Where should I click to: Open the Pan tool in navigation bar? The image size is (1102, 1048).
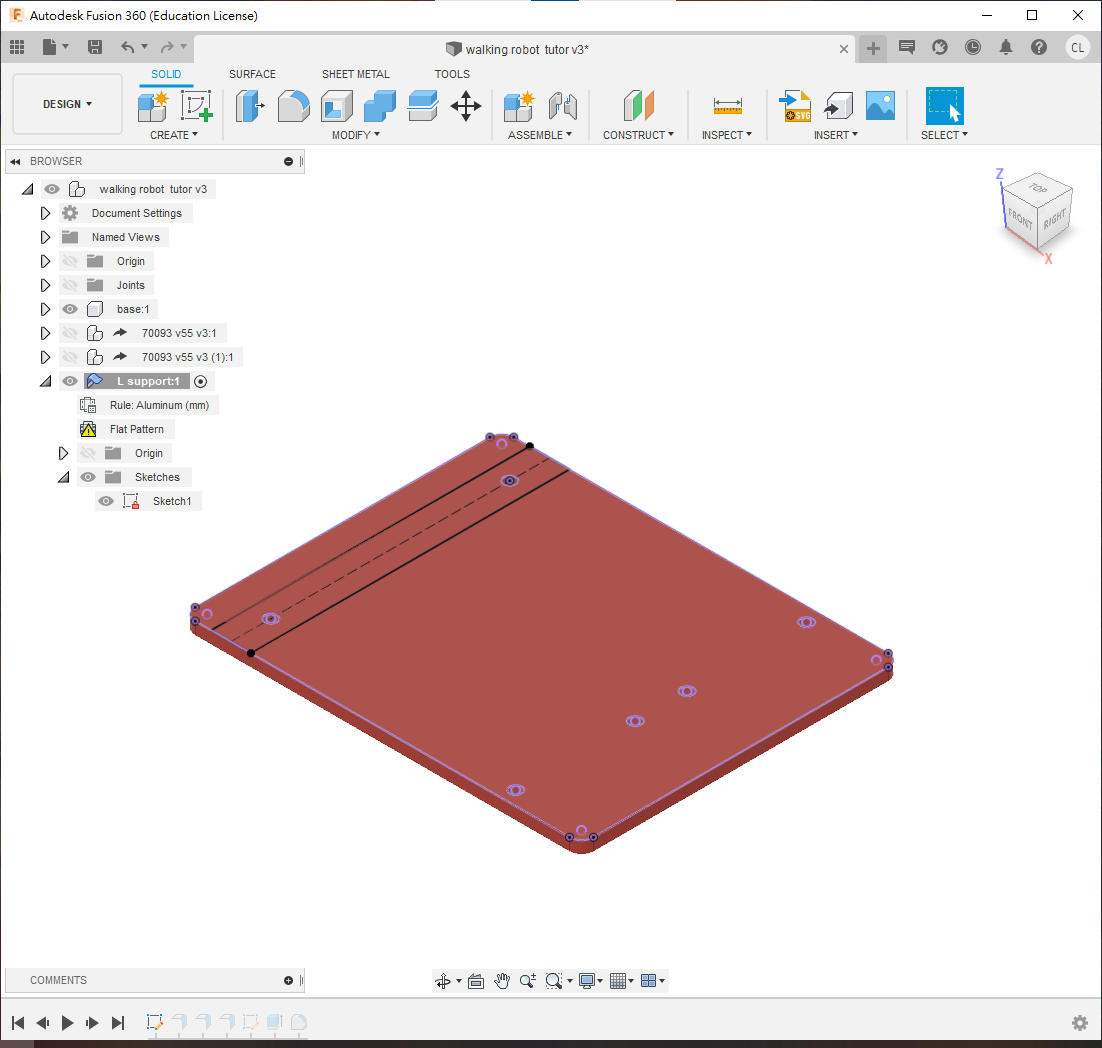coord(502,981)
